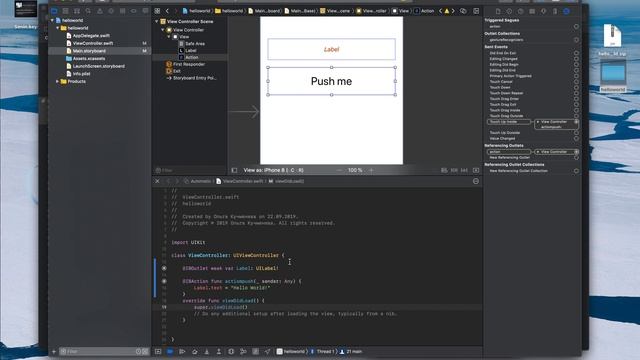
Task: Click the Step into debug icon
Action: (207, 351)
